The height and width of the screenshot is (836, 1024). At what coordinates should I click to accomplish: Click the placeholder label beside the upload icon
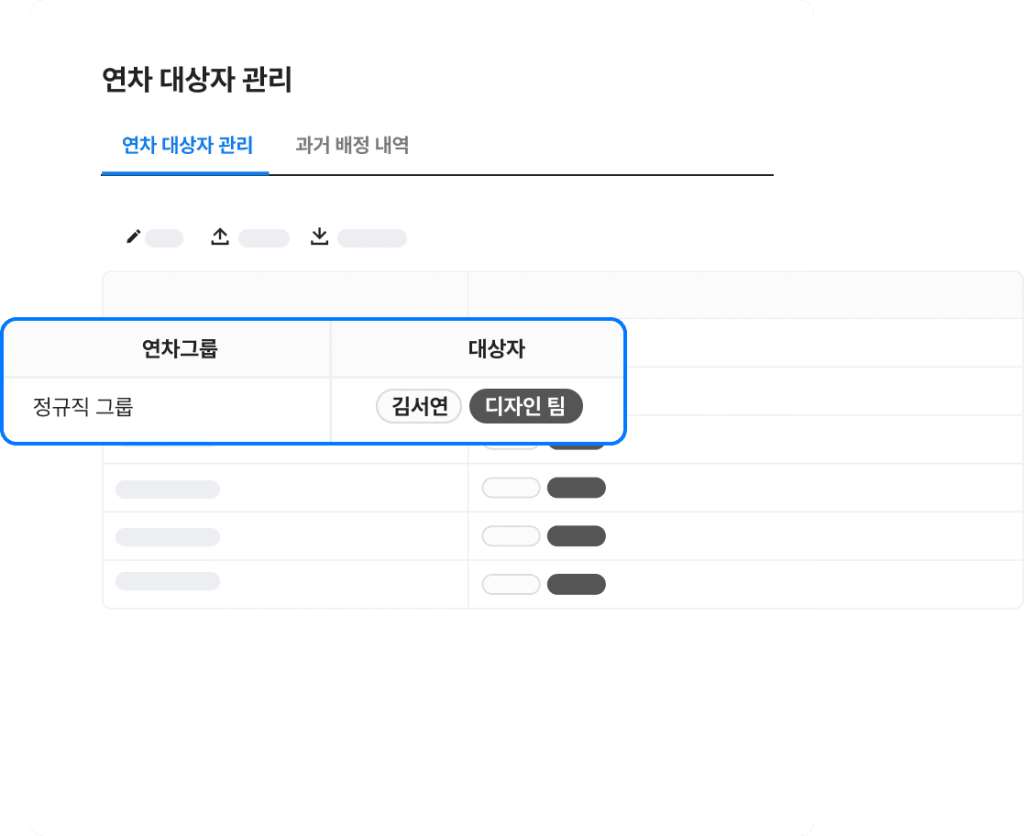click(x=263, y=238)
